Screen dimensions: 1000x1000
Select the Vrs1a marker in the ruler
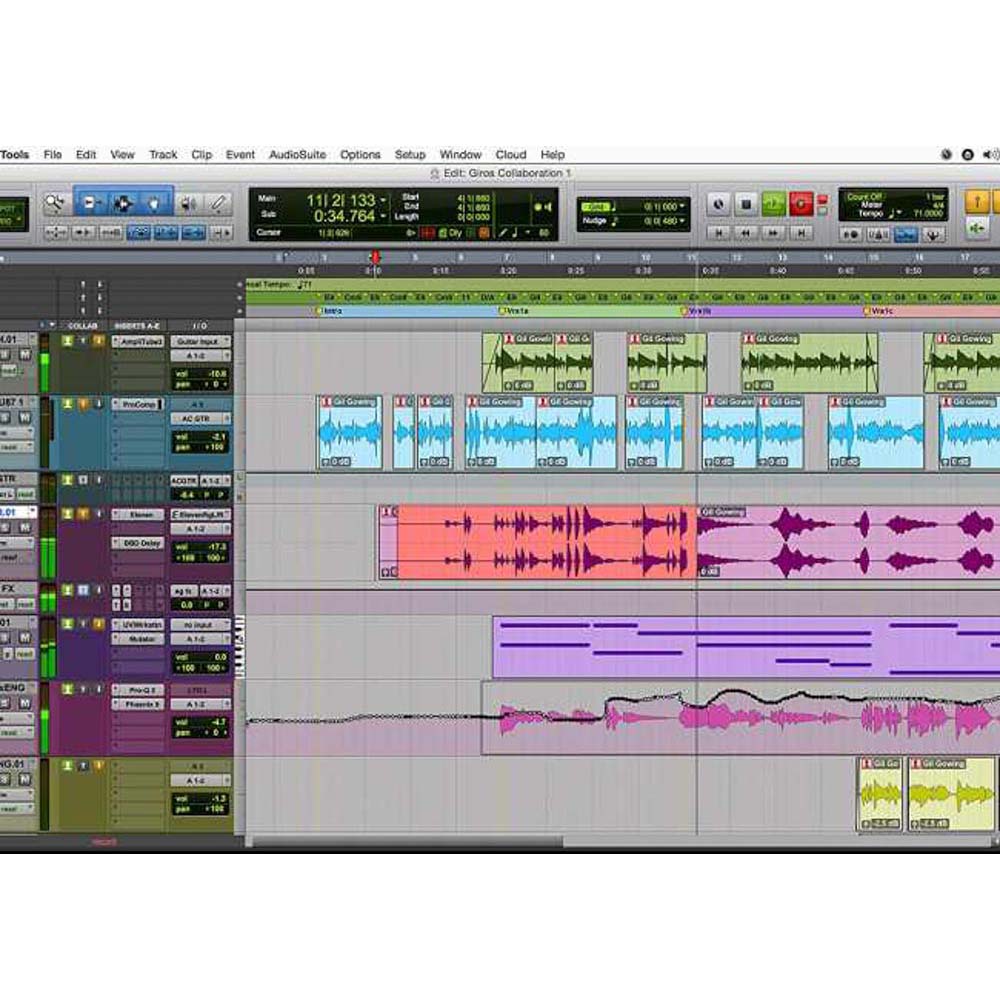(508, 312)
